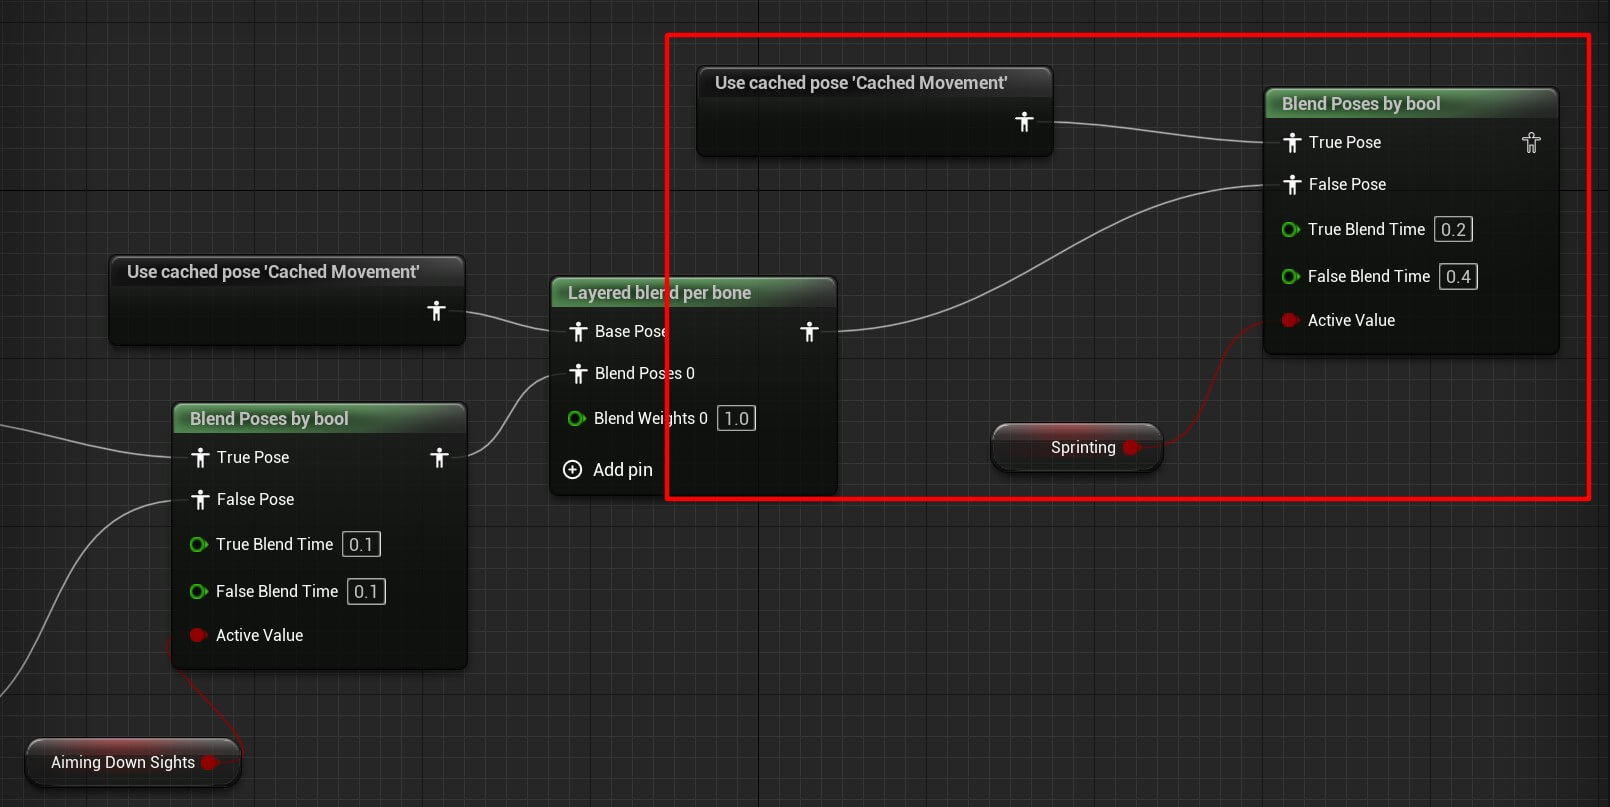
Task: Click output pose pin of Sprinting-driven Blend Poses node
Action: click(1531, 143)
